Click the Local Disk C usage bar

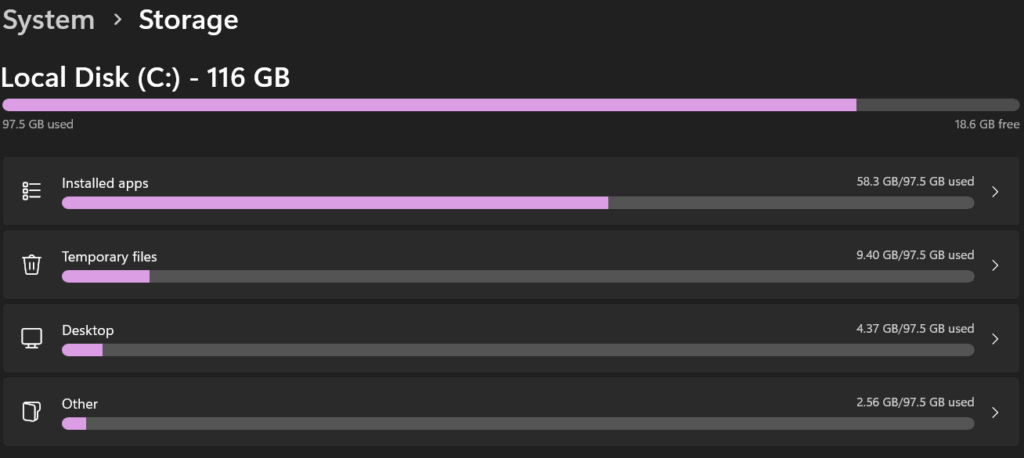click(x=511, y=105)
